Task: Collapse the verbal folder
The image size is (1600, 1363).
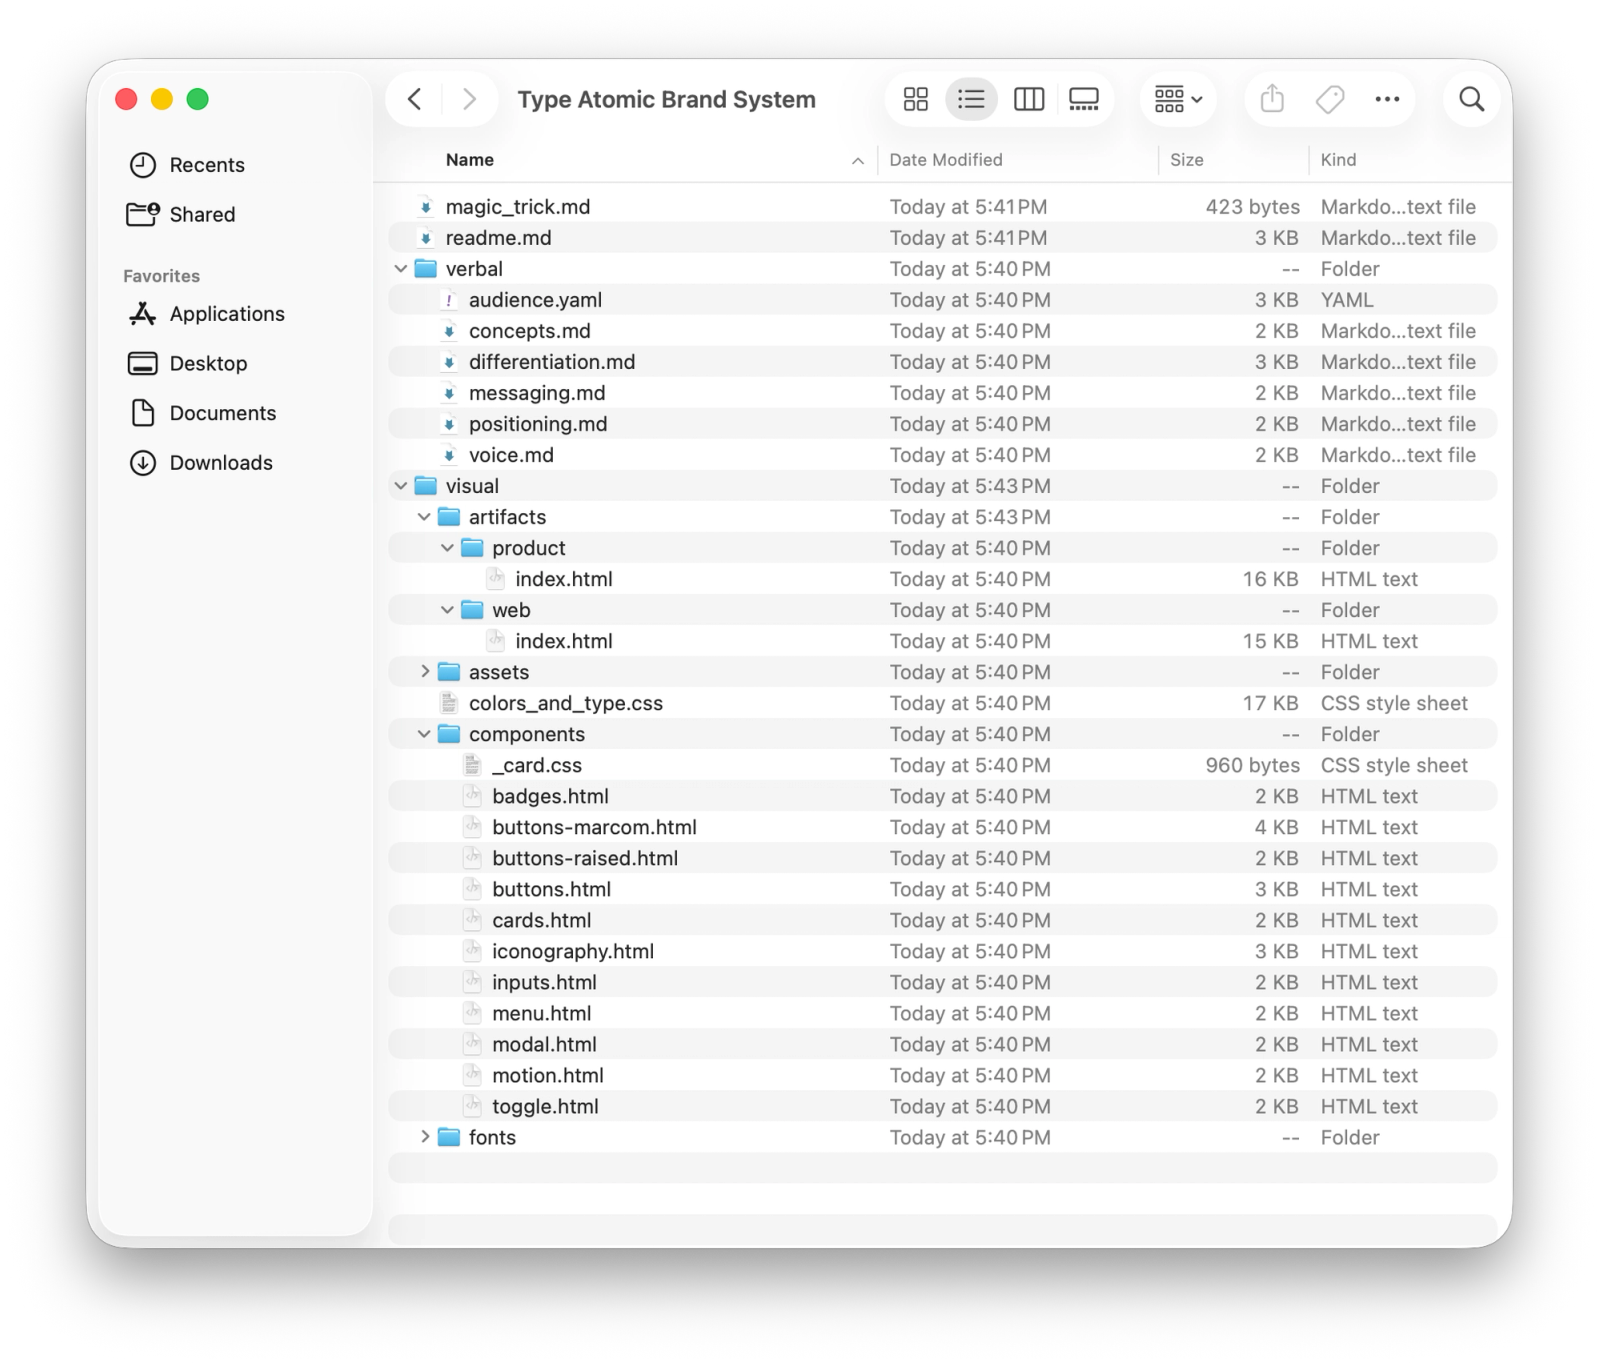Action: pyautogui.click(x=401, y=269)
